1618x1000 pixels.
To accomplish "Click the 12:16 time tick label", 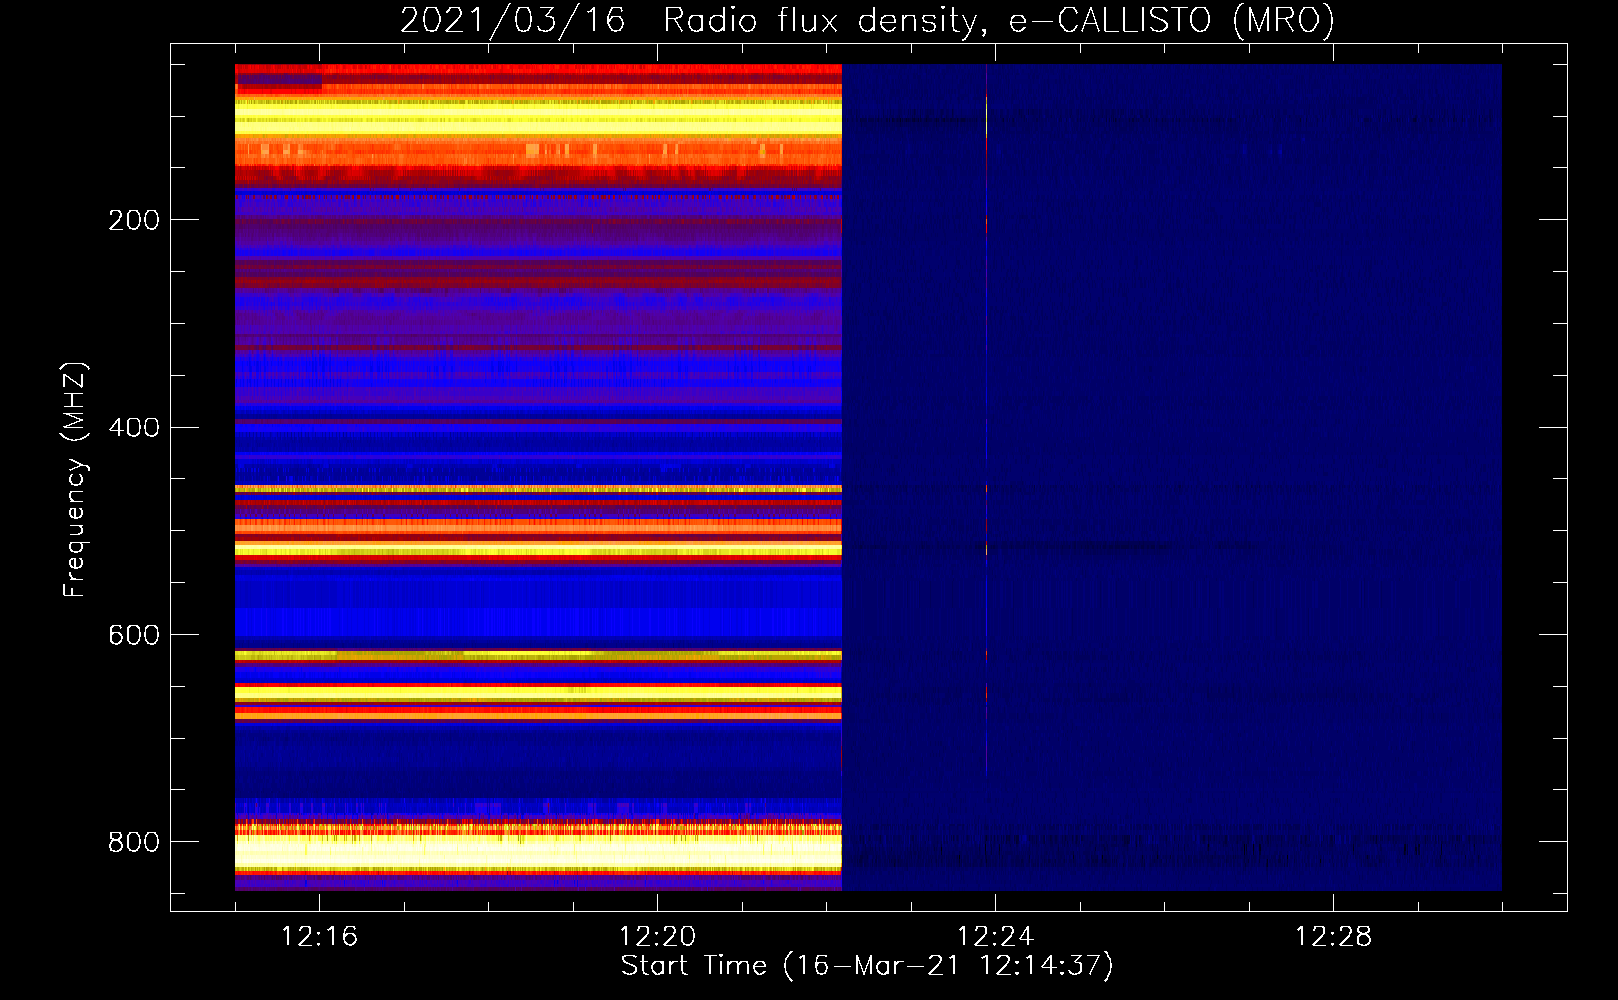I will click(319, 937).
